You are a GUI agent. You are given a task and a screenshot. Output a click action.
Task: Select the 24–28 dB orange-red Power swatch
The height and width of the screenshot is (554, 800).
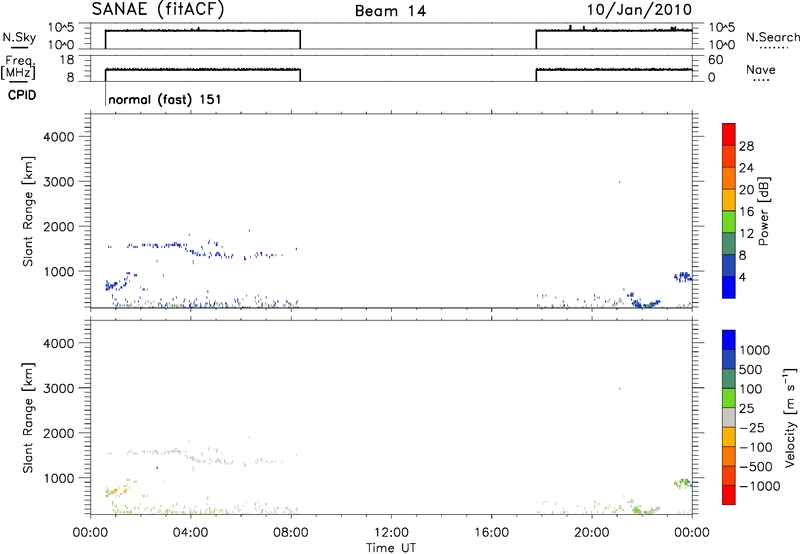point(729,156)
